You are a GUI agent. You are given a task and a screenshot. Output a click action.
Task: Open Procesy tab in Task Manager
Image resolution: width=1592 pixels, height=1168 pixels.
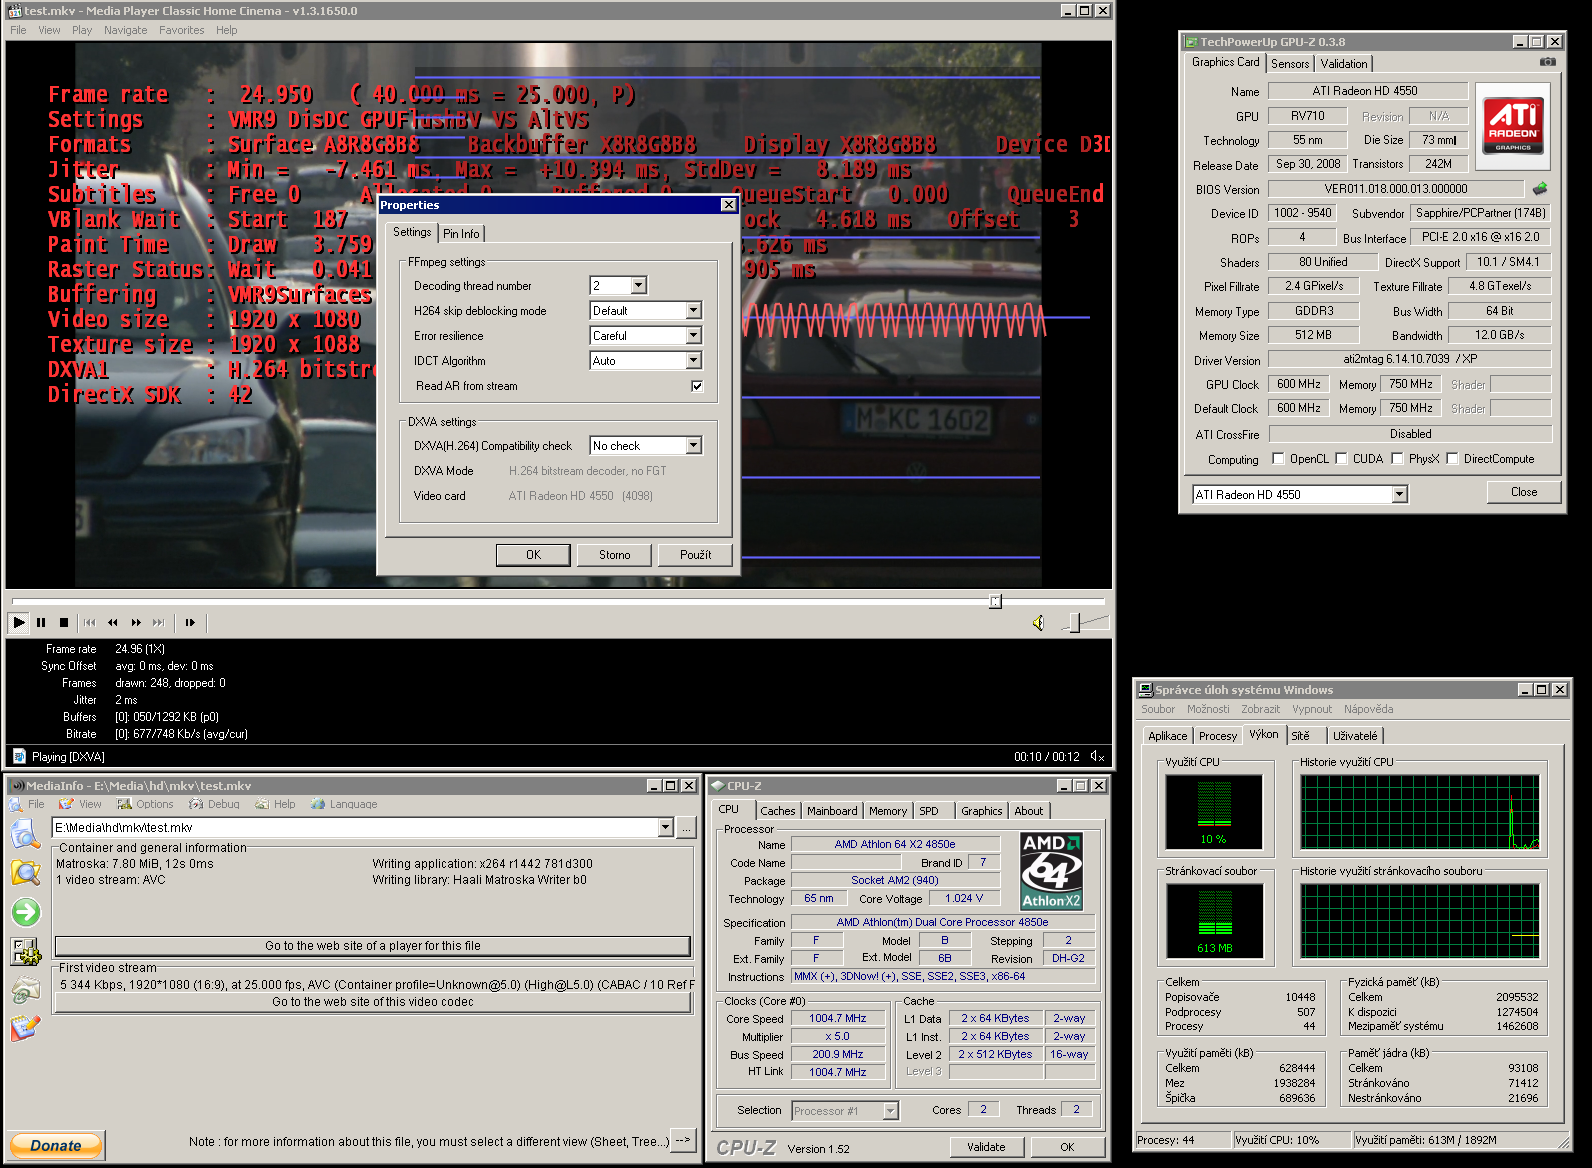tap(1217, 736)
